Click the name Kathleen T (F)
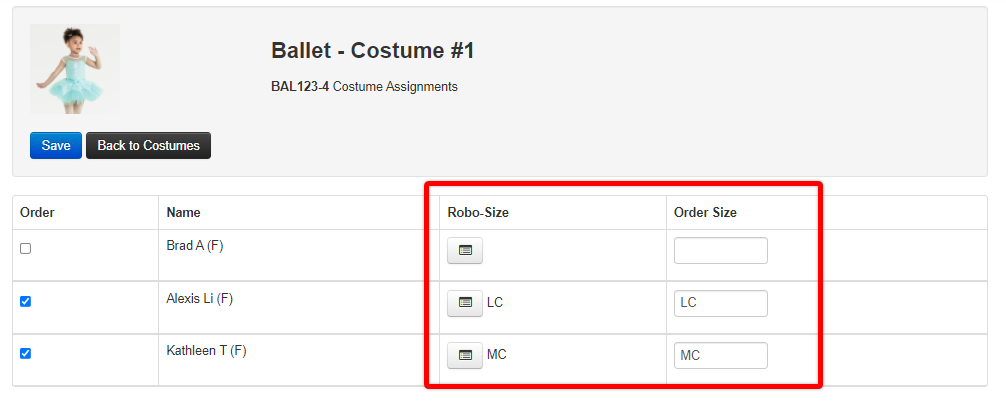Image resolution: width=1006 pixels, height=402 pixels. [207, 351]
